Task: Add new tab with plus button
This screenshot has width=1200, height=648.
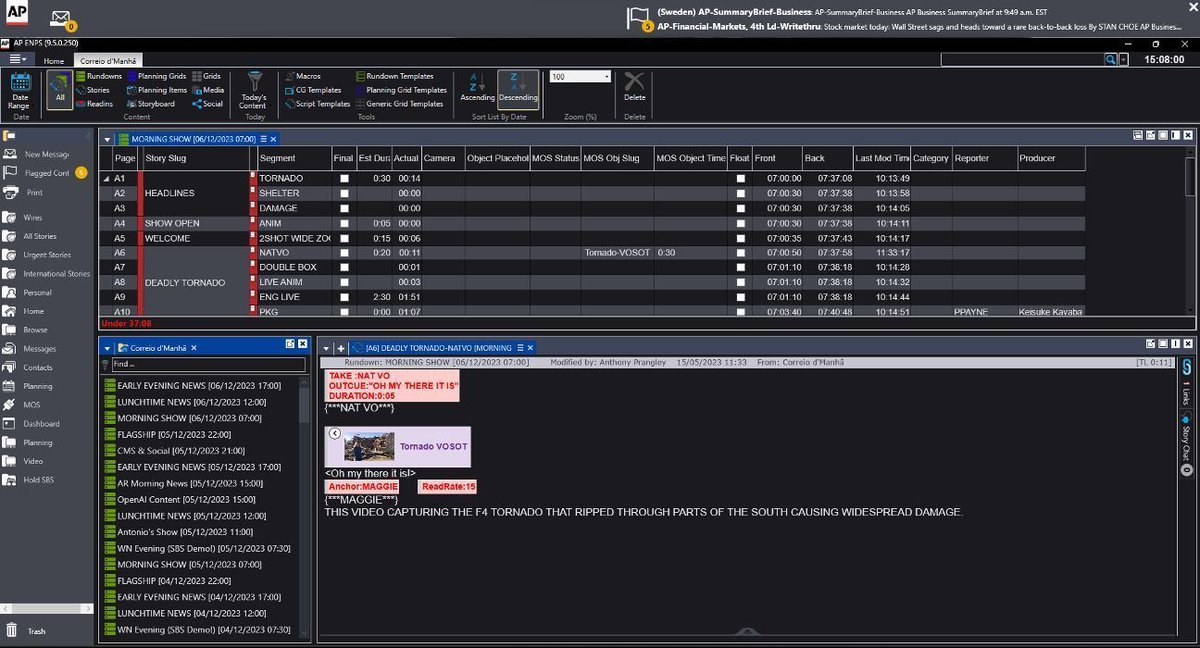Action: click(x=341, y=347)
